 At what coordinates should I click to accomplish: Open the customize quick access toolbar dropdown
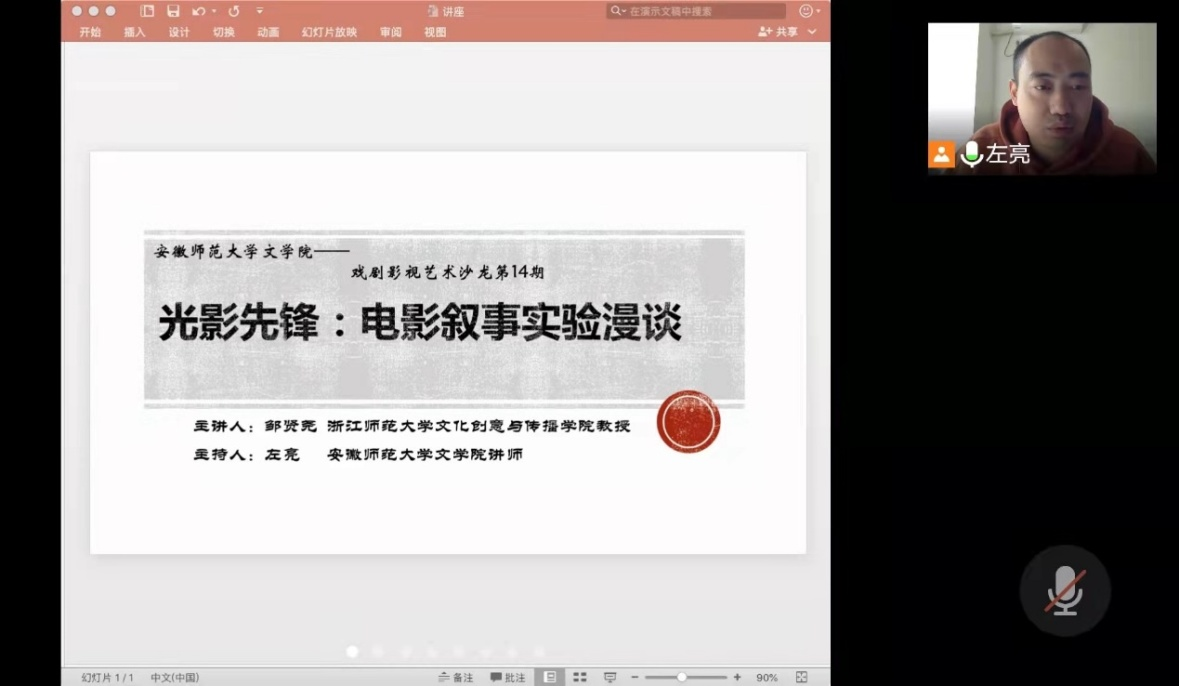coord(260,11)
